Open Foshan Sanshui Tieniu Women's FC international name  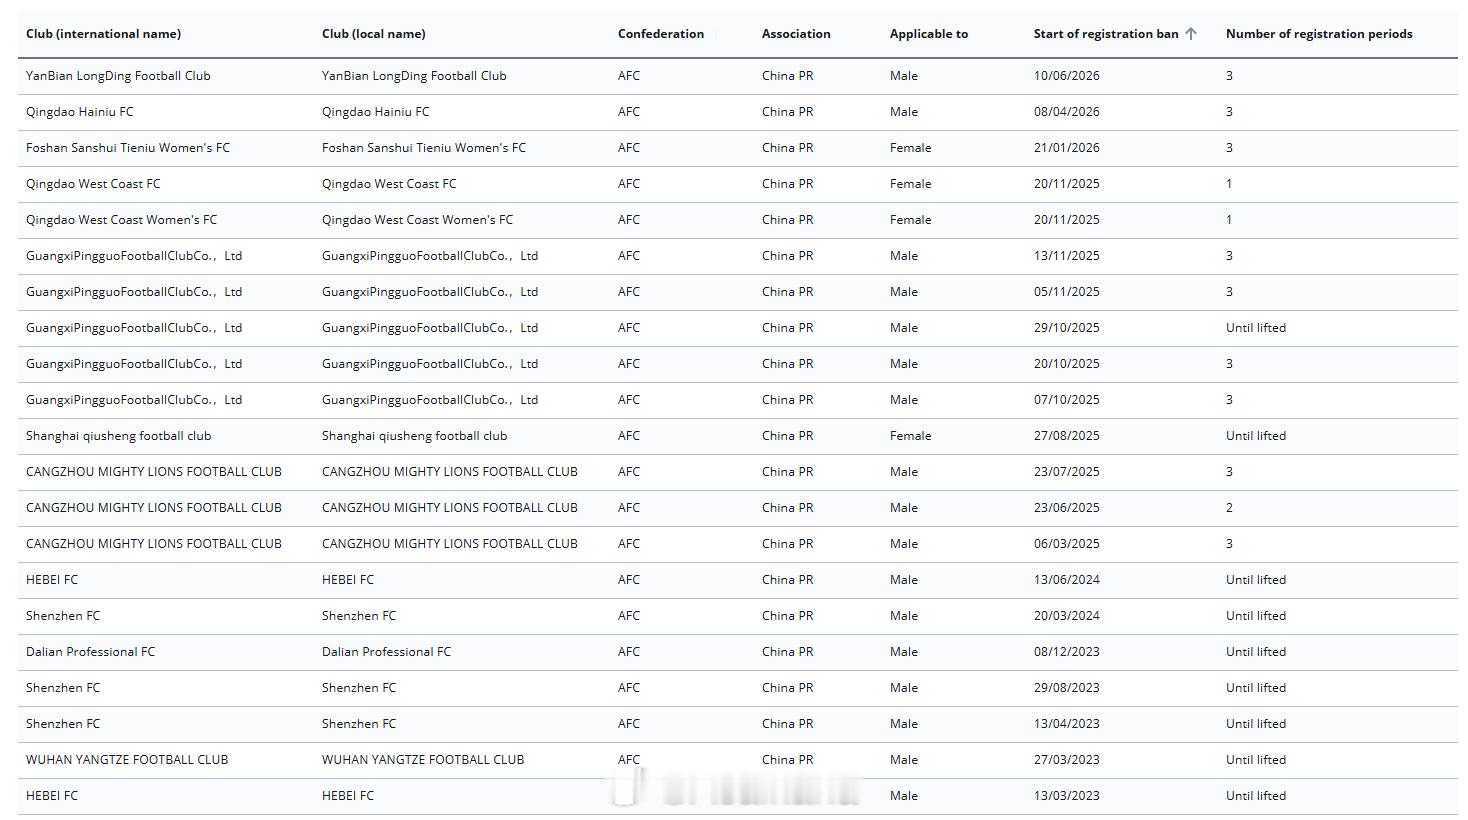[128, 148]
